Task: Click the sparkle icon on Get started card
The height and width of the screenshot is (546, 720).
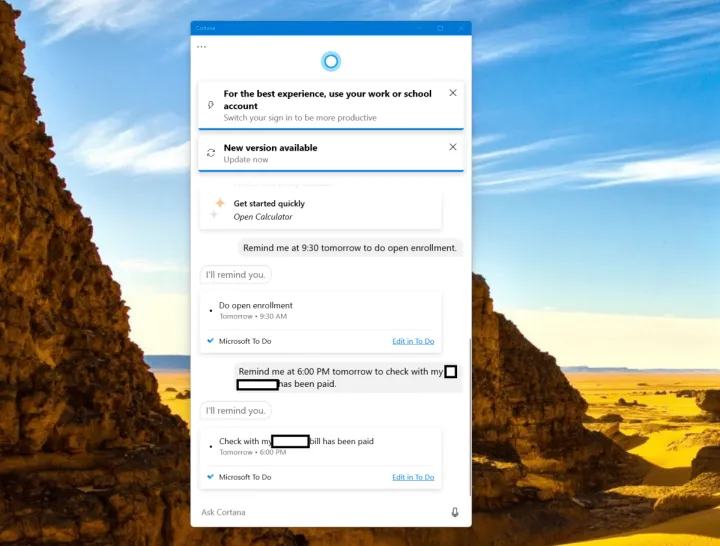Action: click(216, 208)
